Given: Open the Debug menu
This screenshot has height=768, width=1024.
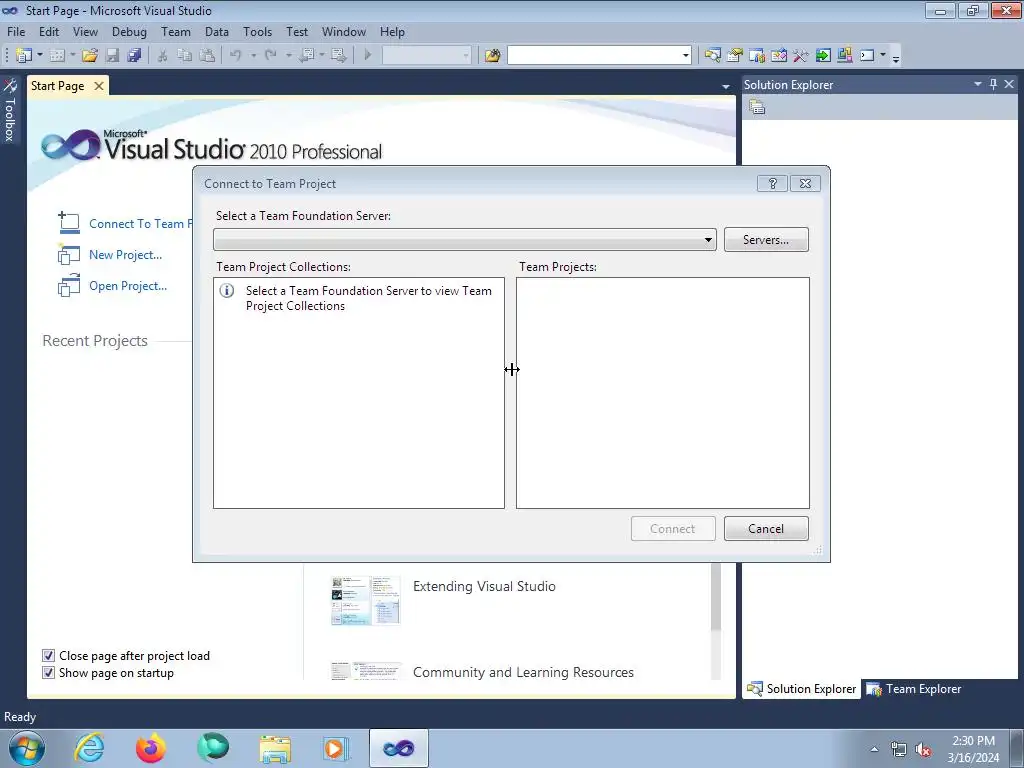Looking at the screenshot, I should [x=129, y=31].
